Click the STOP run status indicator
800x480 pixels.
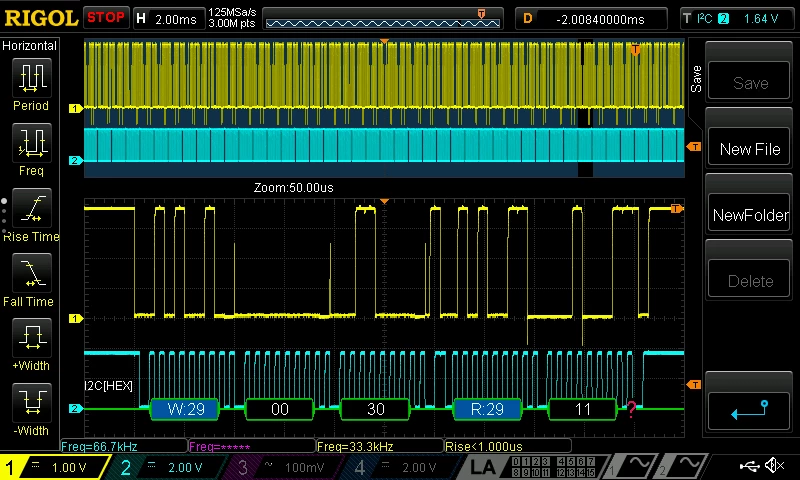point(106,18)
